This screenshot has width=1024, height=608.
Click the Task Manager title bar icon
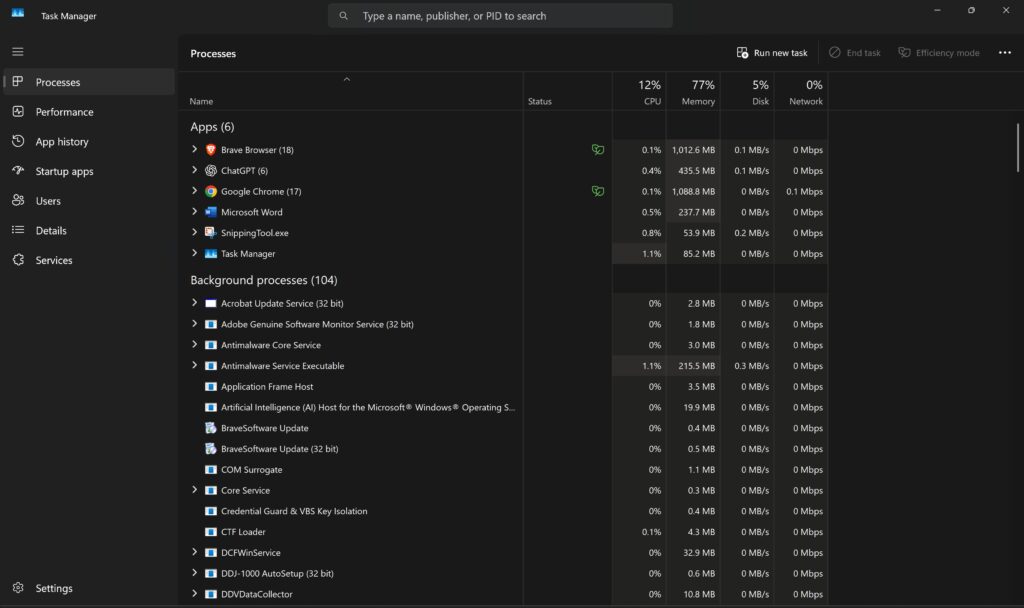[x=18, y=13]
